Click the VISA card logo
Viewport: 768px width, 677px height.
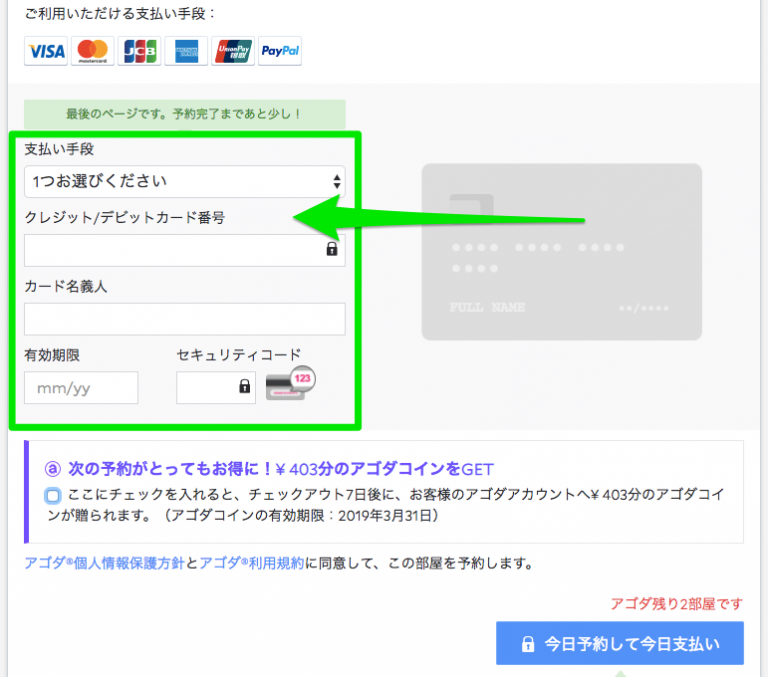coord(45,51)
